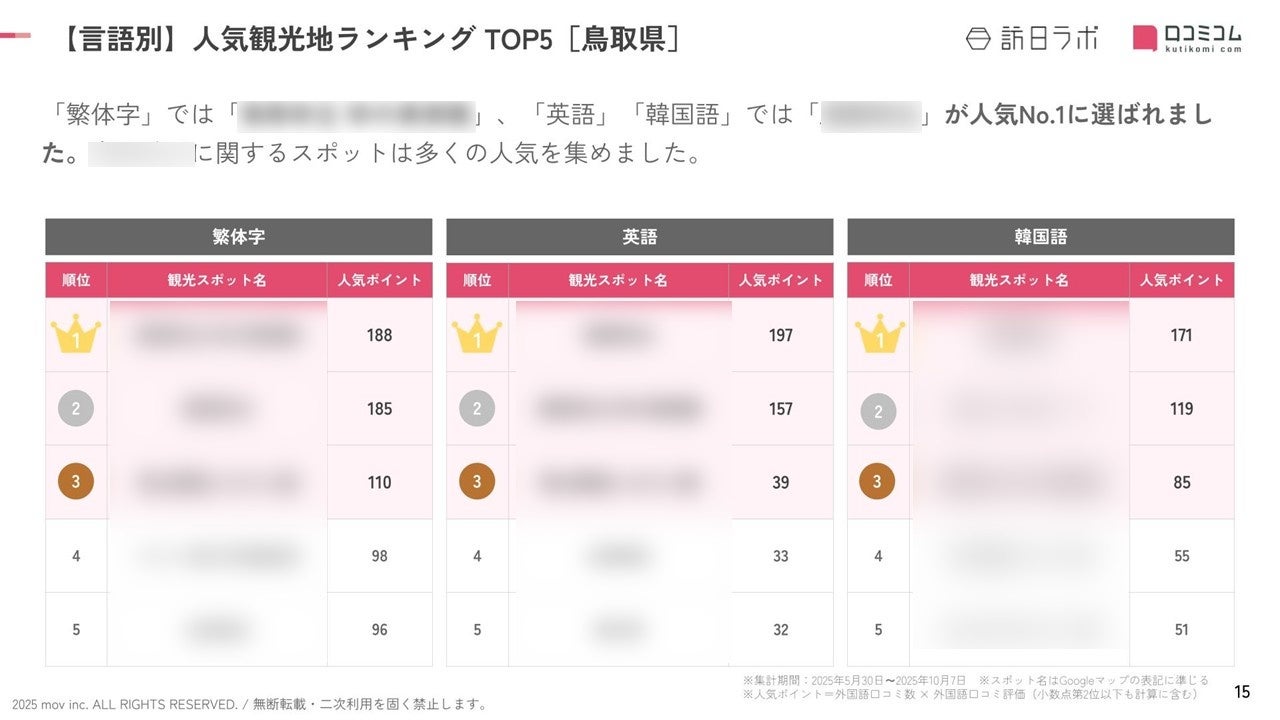Click the gold crown in the 繁体字 table
The width and height of the screenshot is (1280, 720).
click(x=76, y=335)
